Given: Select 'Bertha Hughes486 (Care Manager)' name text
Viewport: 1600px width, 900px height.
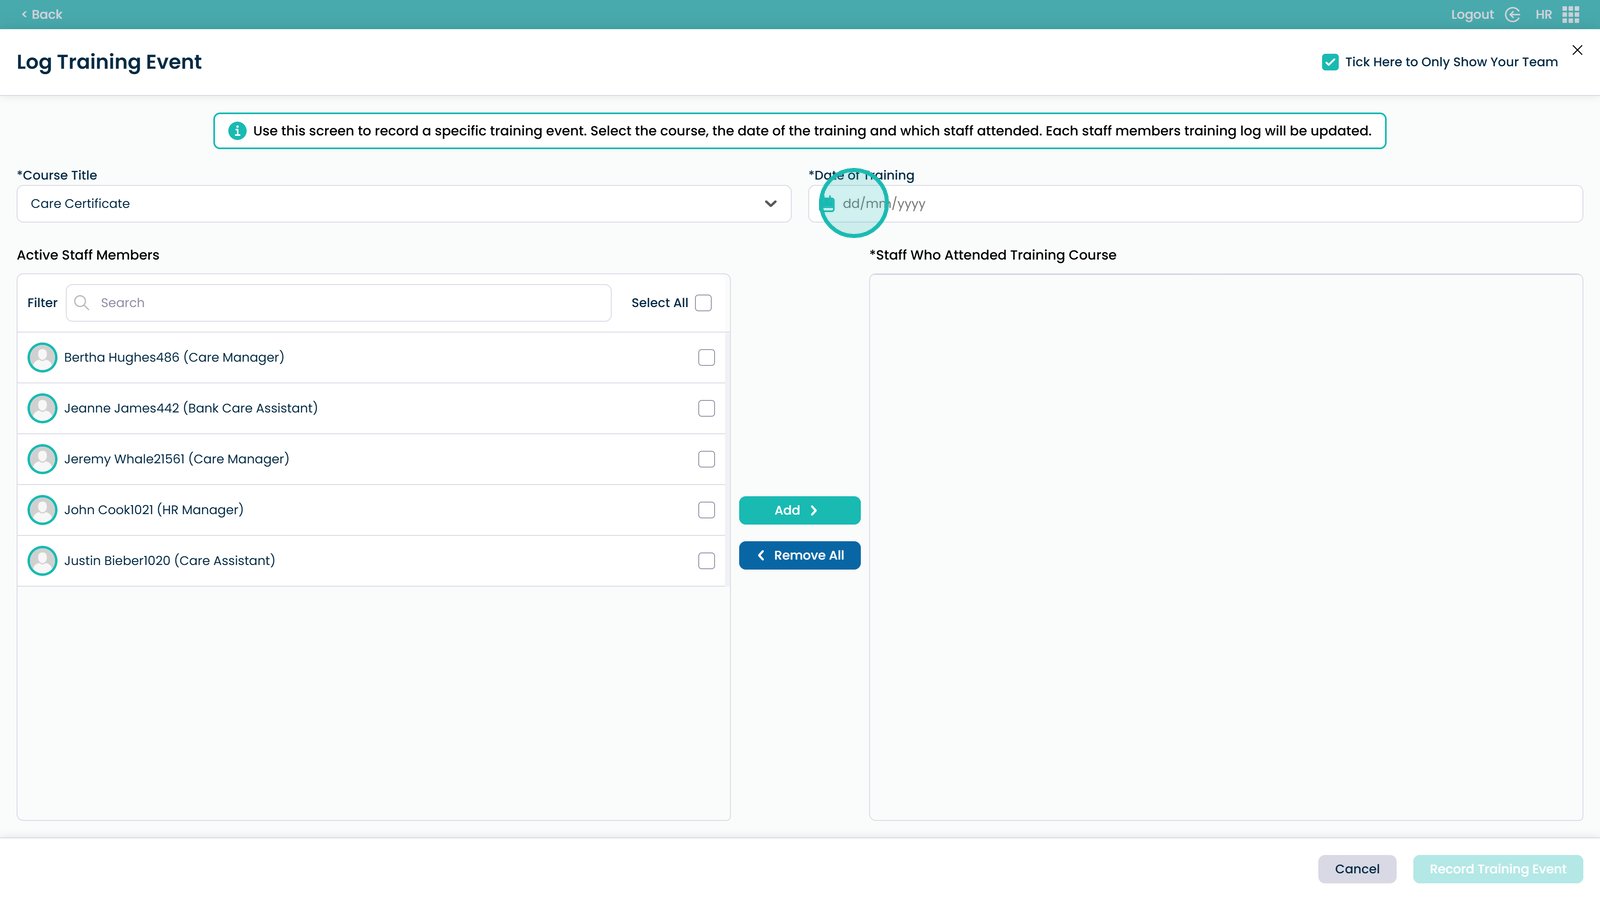Looking at the screenshot, I should (174, 357).
